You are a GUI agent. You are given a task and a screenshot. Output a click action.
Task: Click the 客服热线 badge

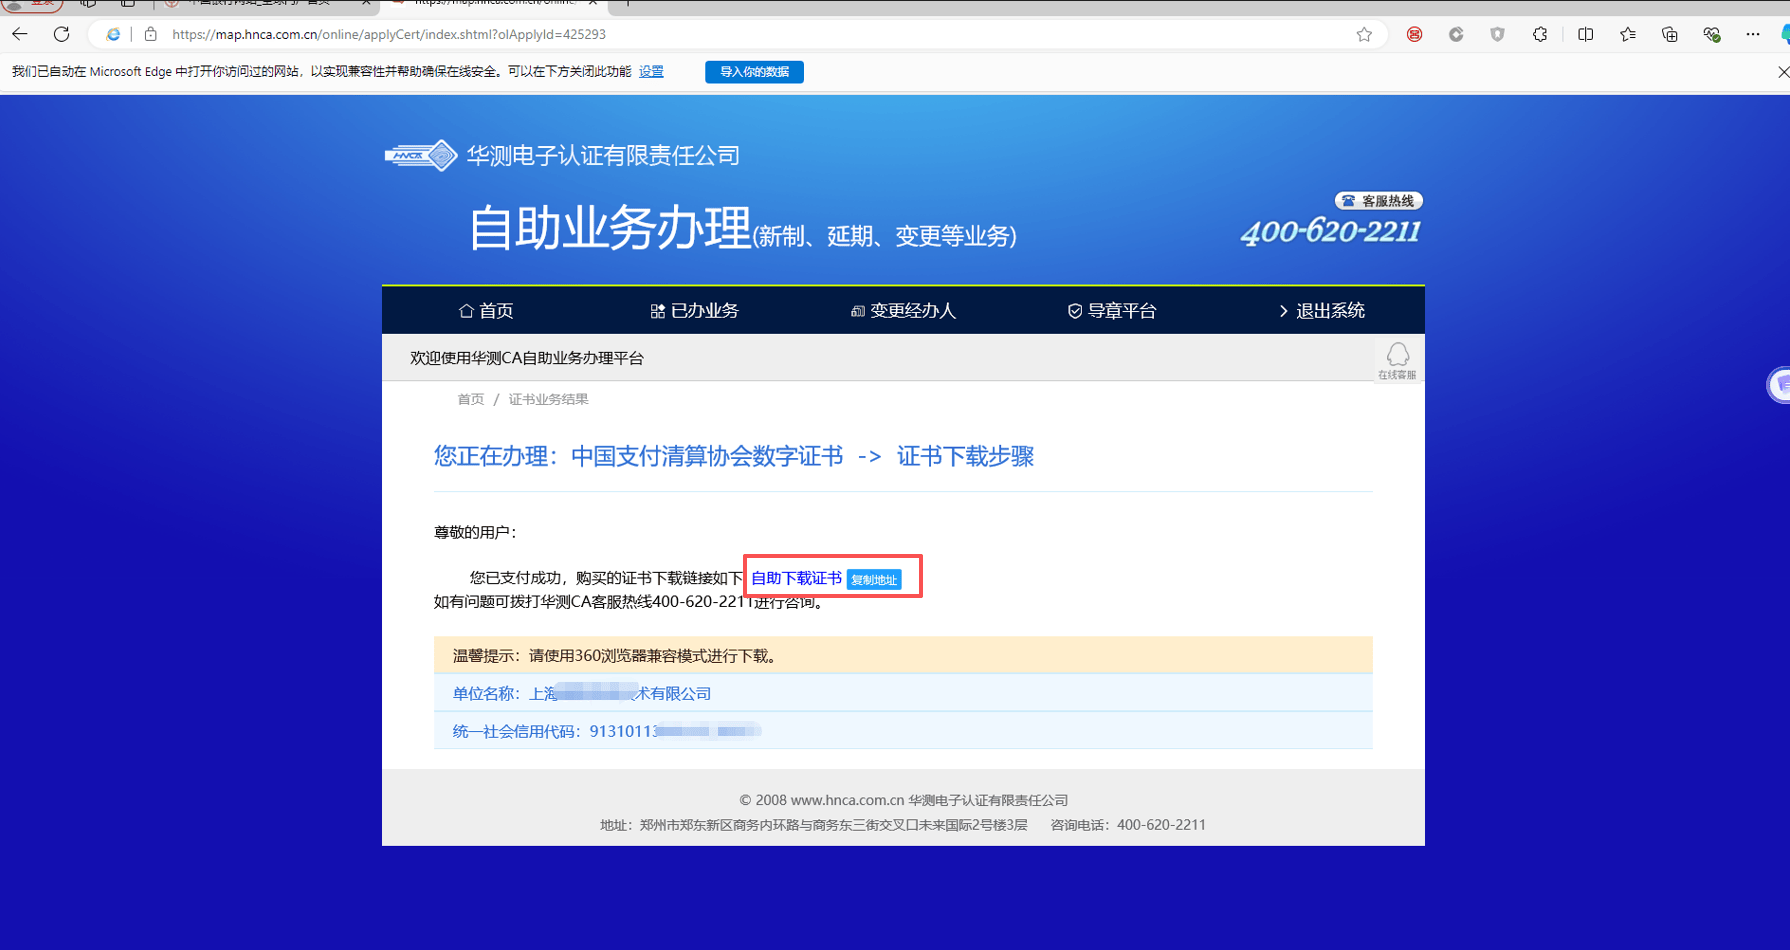(1378, 201)
